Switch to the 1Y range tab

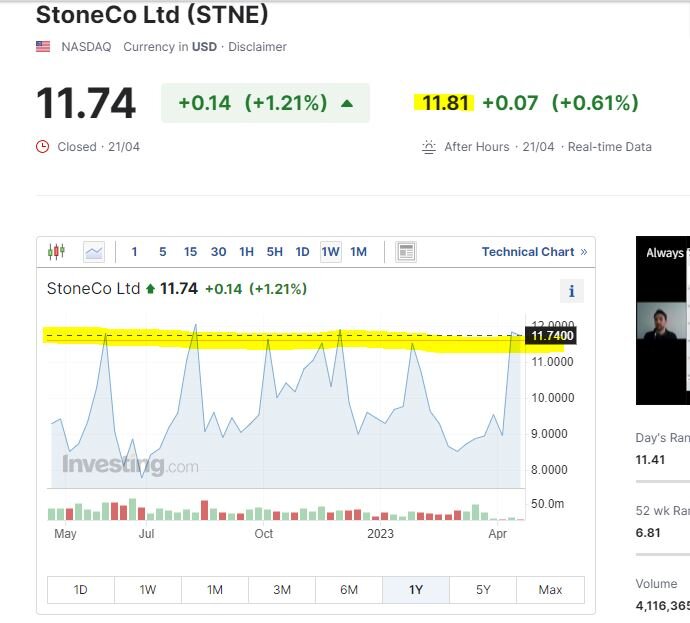[x=416, y=590]
